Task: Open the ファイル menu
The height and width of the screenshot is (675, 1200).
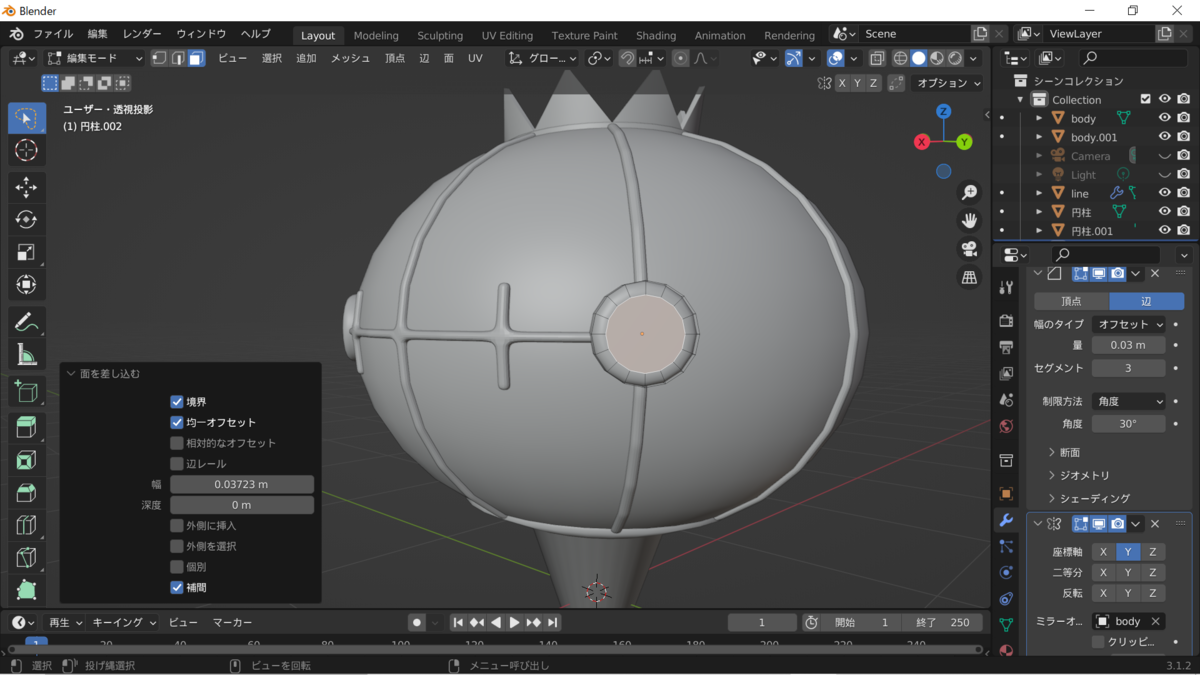Action: coord(53,34)
